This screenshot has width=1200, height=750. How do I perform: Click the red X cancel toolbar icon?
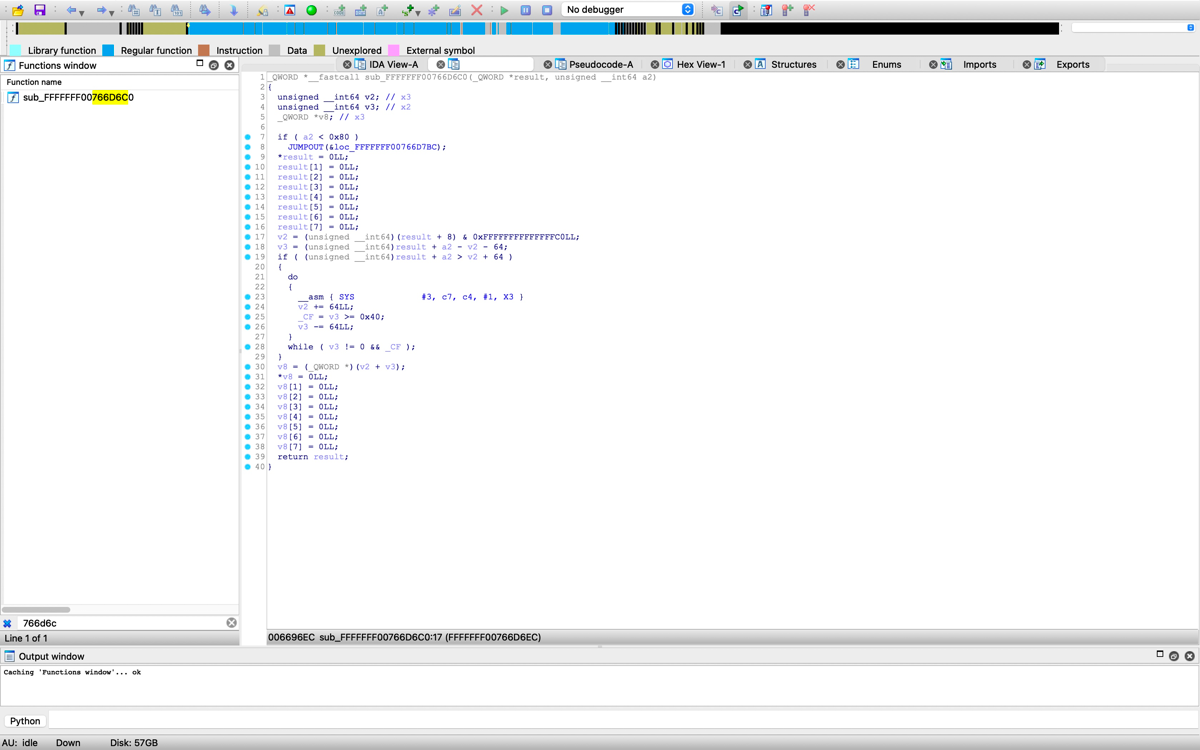[x=477, y=10]
